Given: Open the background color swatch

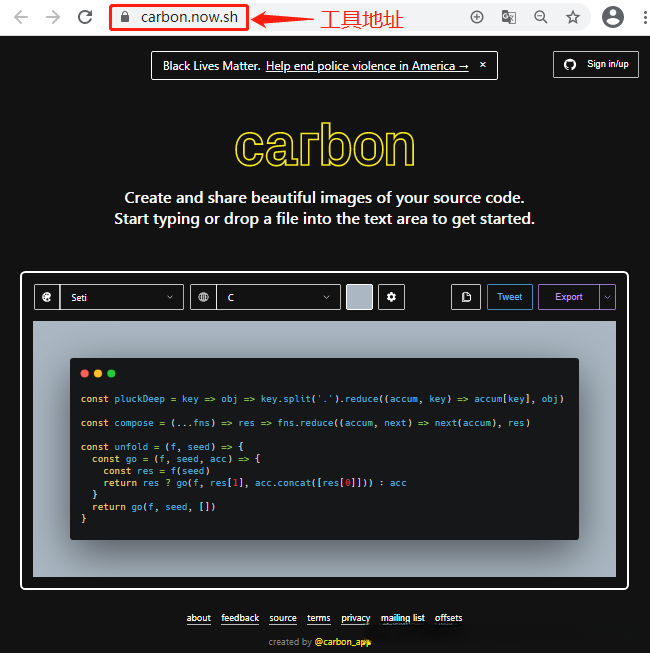Looking at the screenshot, I should tap(359, 297).
